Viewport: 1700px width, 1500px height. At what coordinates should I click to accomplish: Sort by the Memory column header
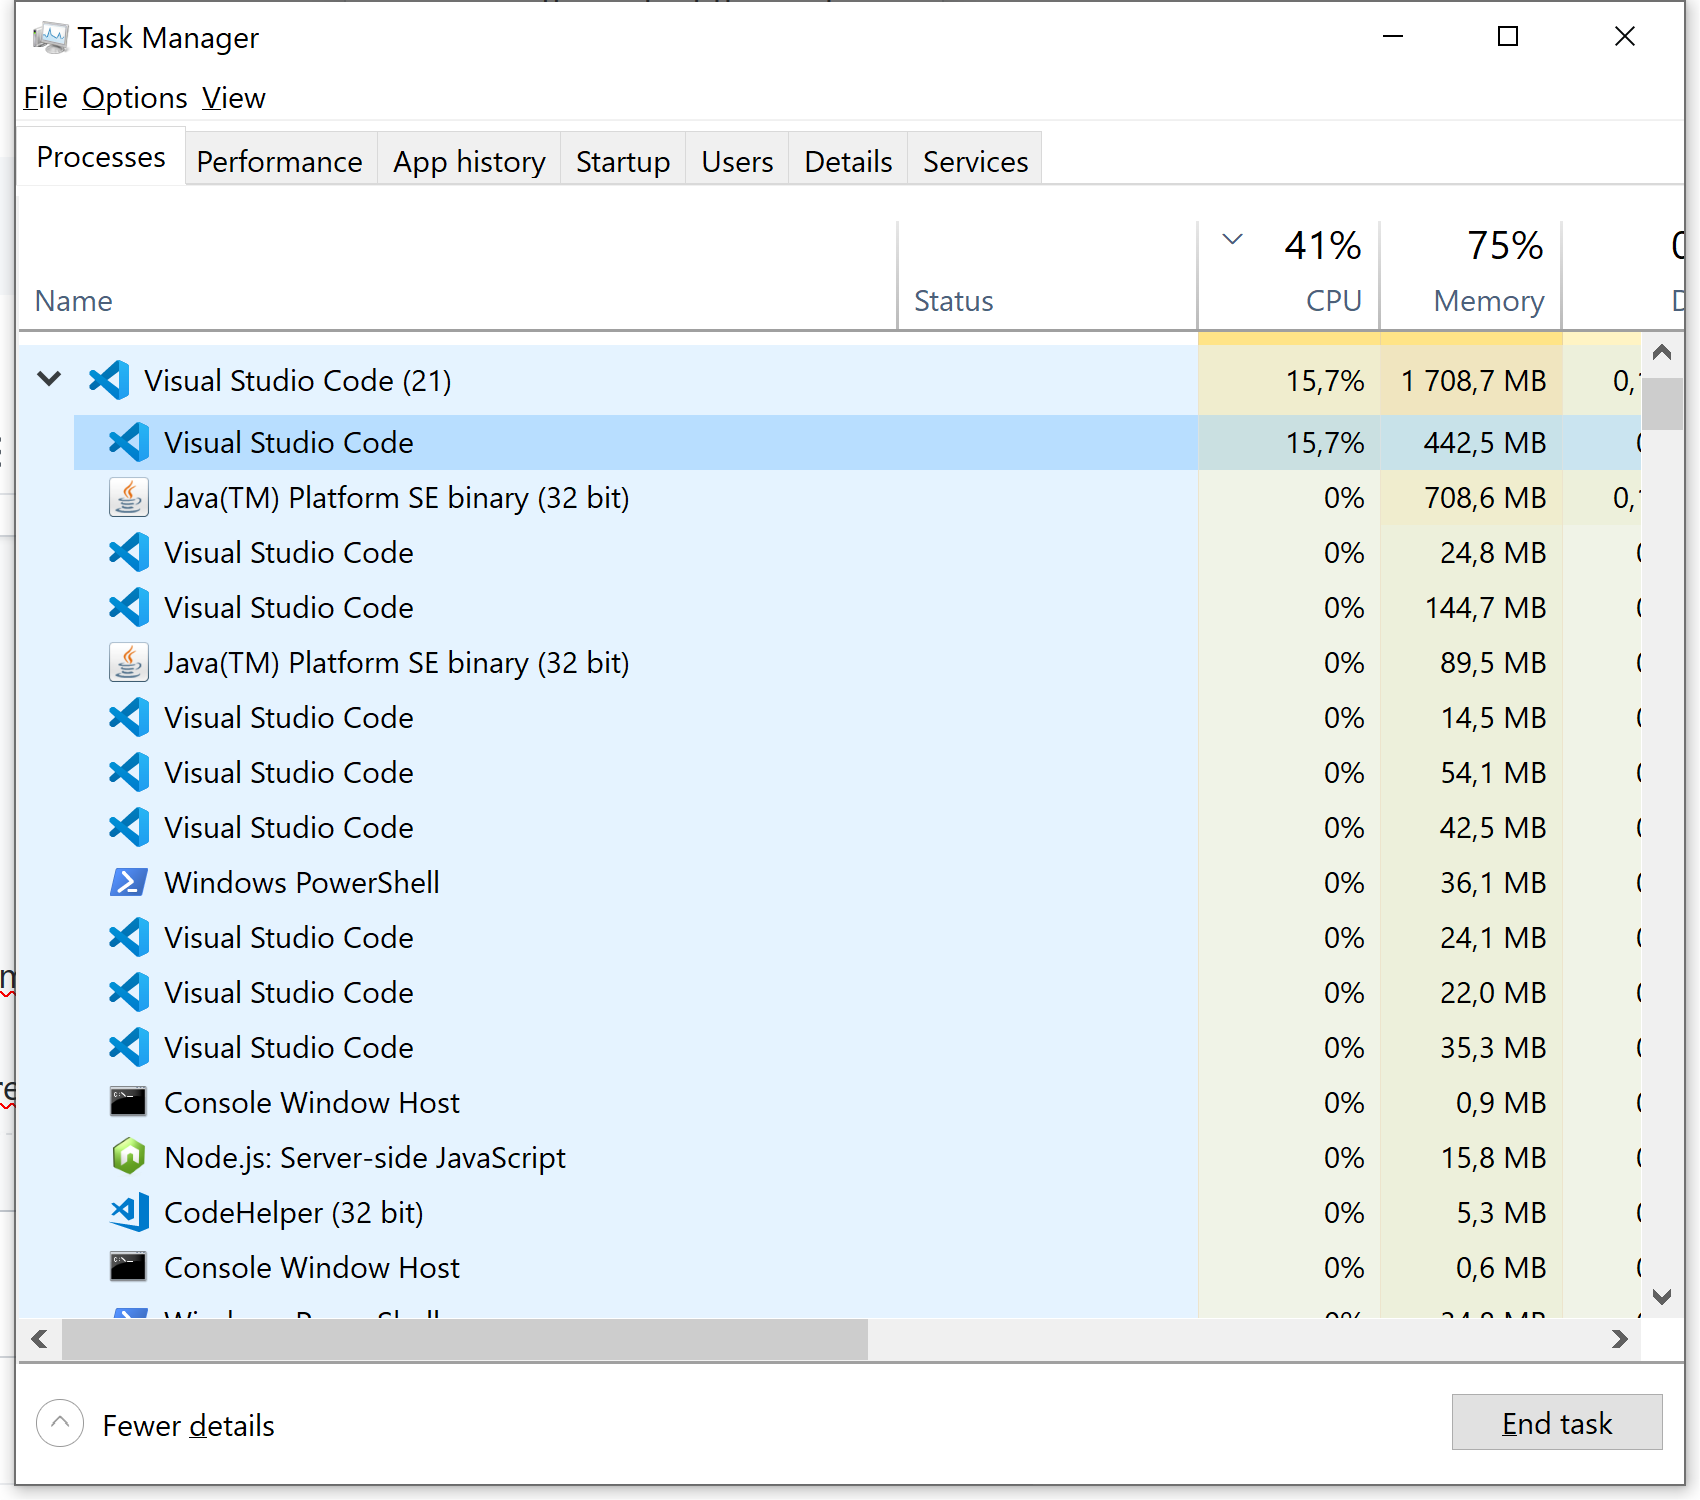tap(1471, 275)
